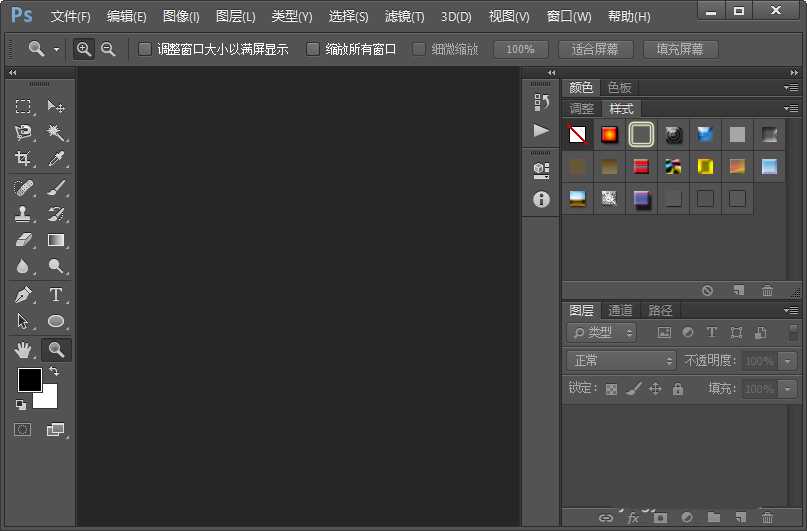Select the Hand tool
The width and height of the screenshot is (807, 531).
23,350
